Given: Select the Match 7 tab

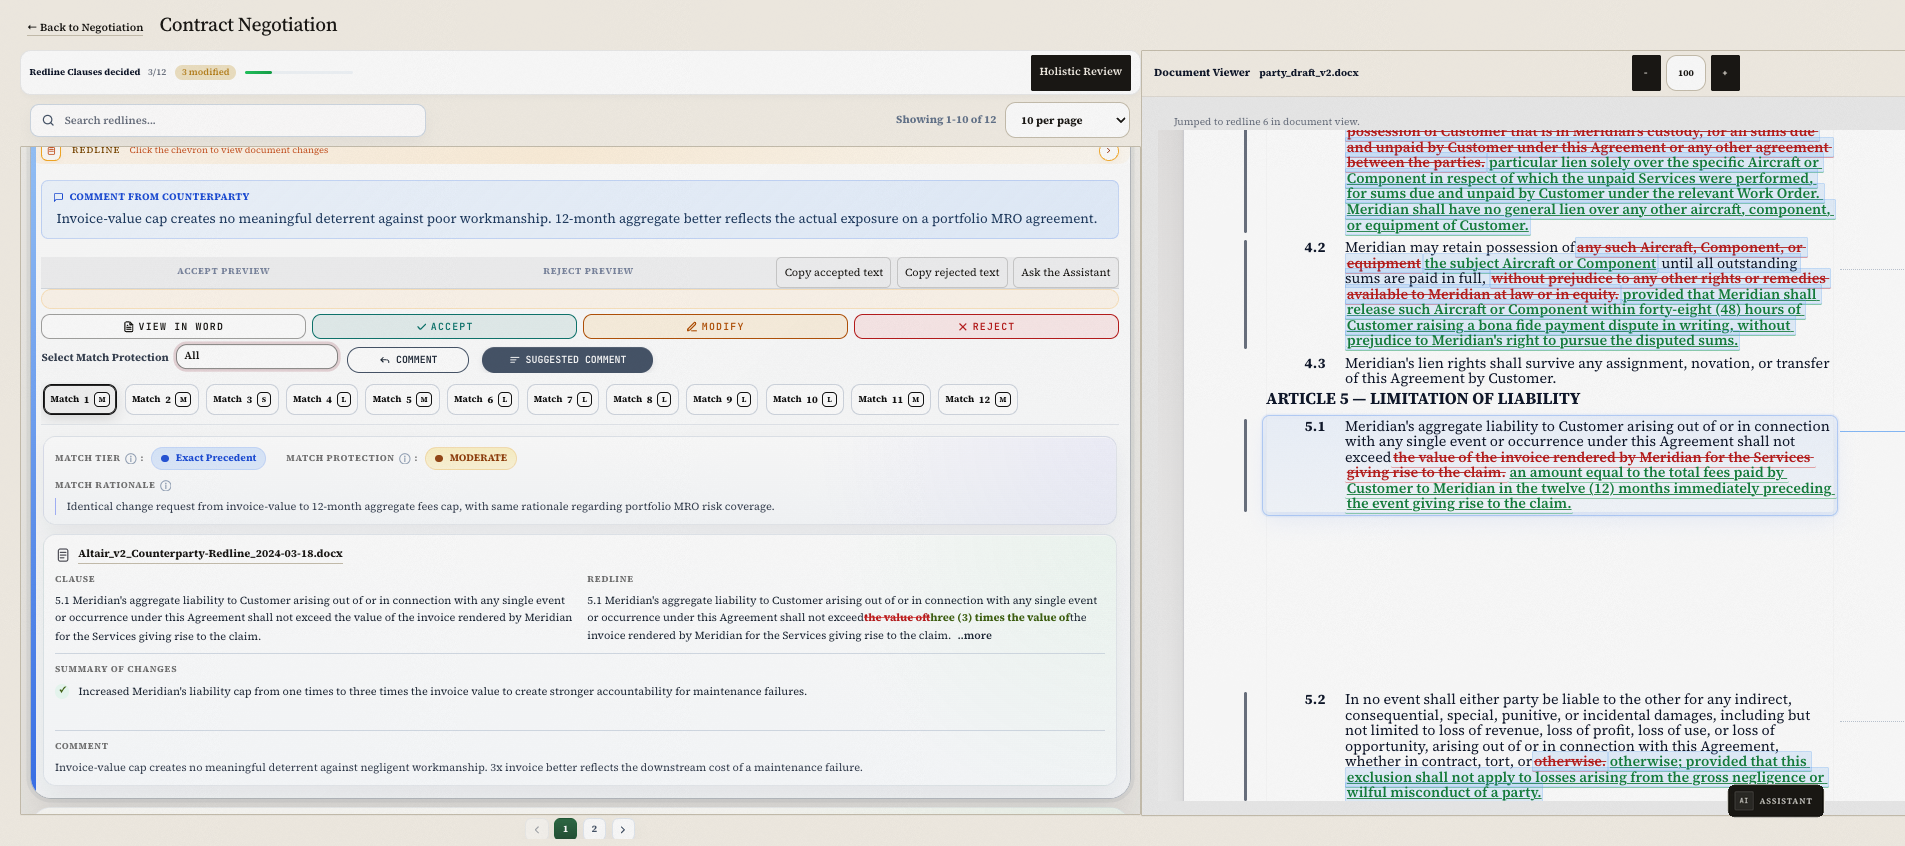Looking at the screenshot, I should (x=562, y=400).
